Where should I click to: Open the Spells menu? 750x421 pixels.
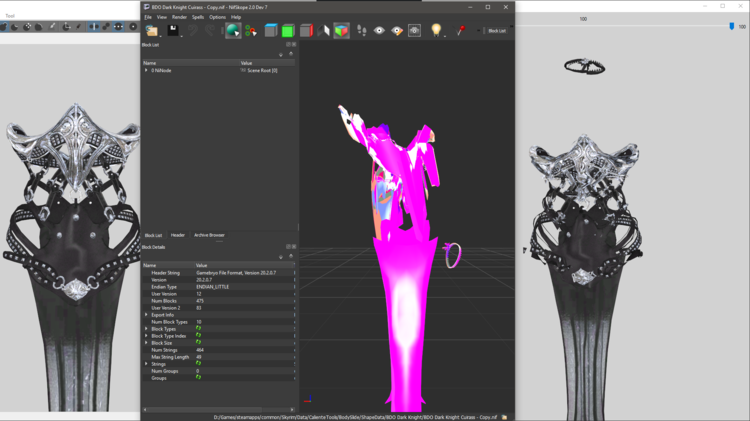pyautogui.click(x=198, y=17)
